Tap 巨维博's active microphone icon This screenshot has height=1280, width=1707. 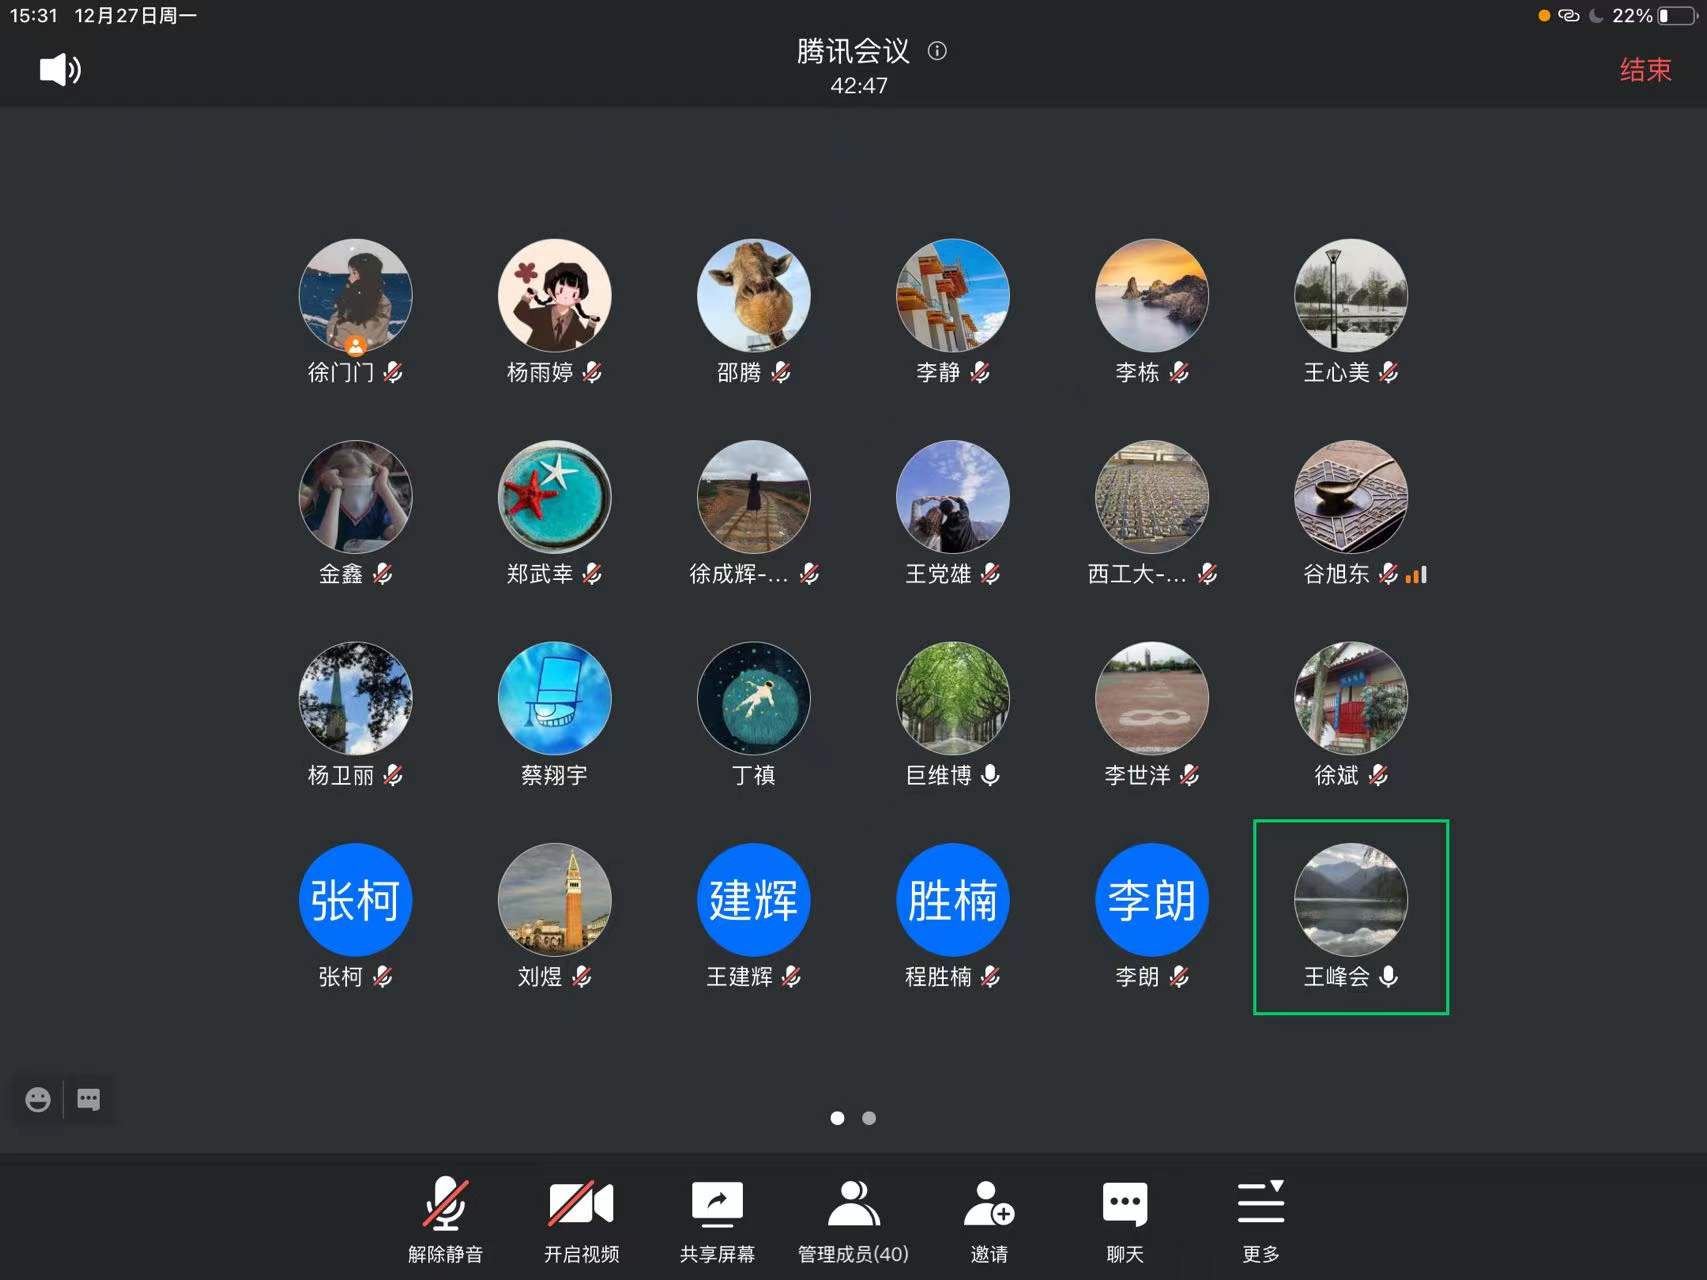click(990, 775)
